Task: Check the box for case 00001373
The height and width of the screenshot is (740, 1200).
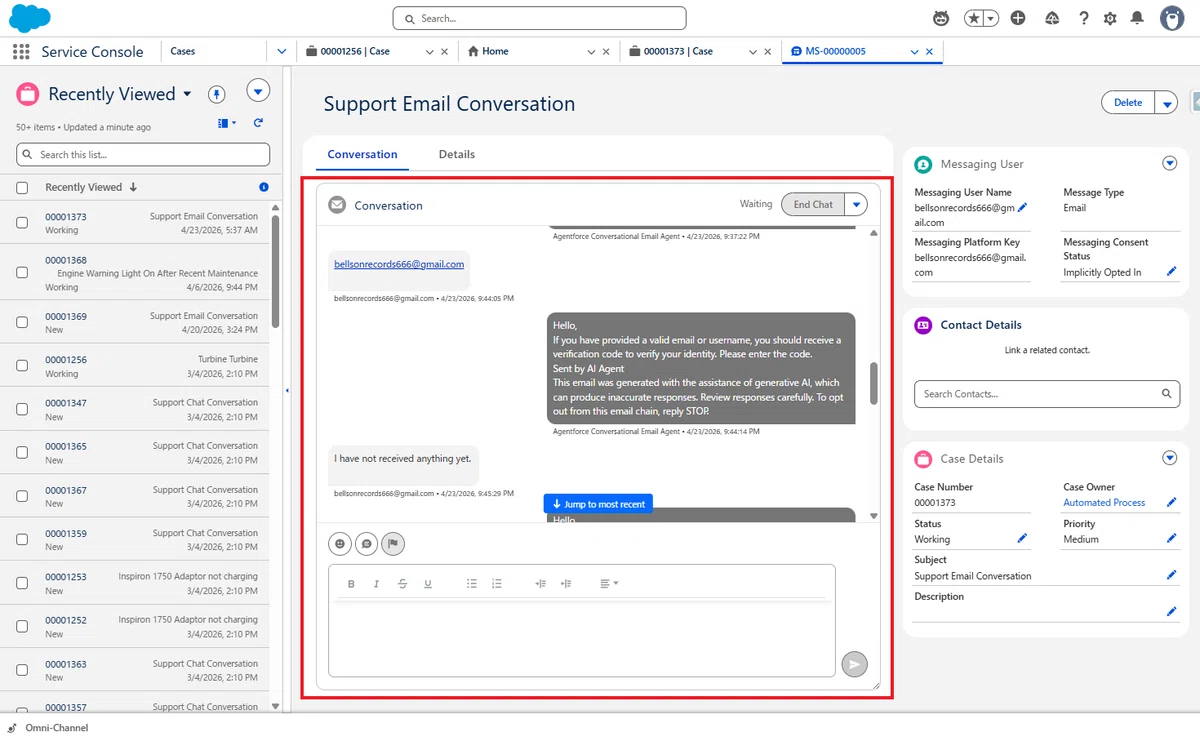Action: coord(22,223)
